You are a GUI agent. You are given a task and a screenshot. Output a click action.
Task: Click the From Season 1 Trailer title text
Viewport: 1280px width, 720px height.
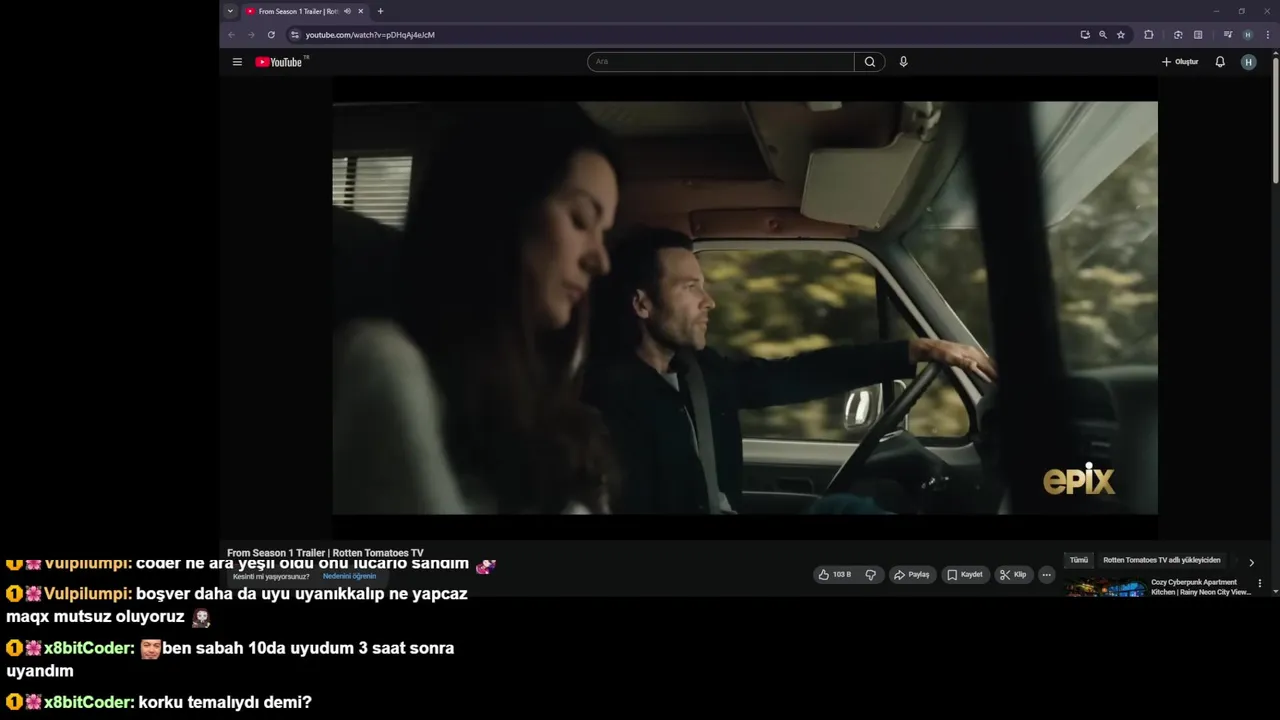coord(325,553)
